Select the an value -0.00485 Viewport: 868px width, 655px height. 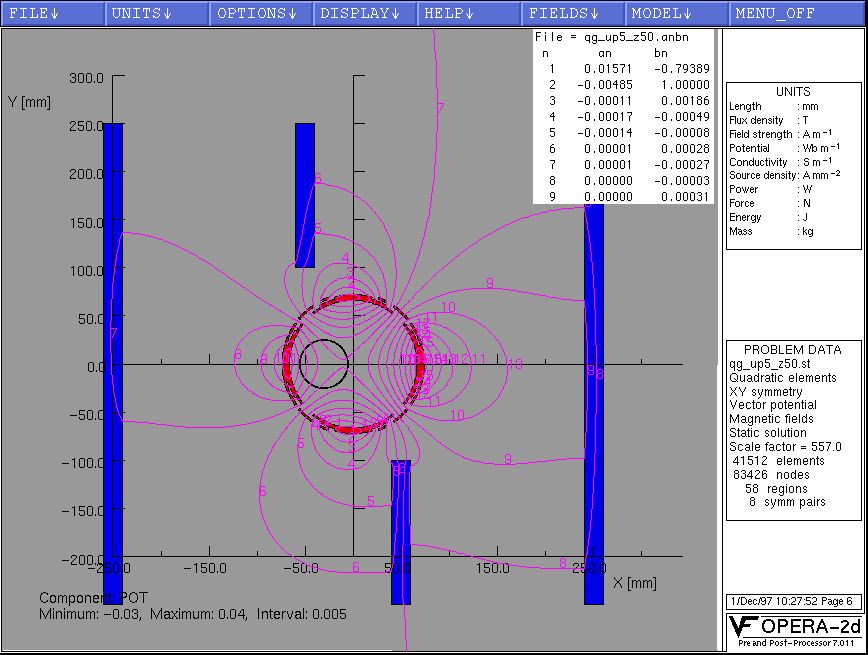[x=604, y=85]
